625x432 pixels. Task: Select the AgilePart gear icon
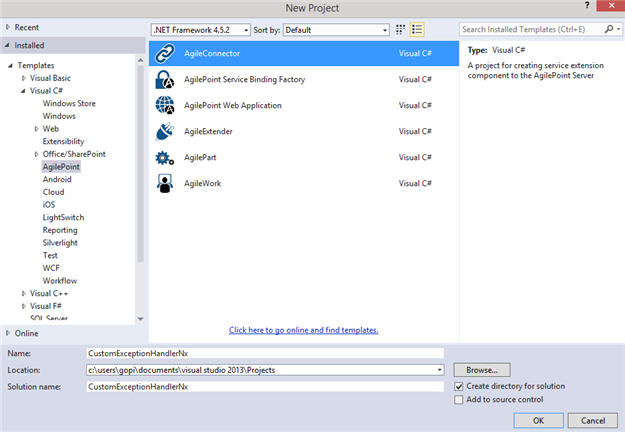pyautogui.click(x=165, y=157)
